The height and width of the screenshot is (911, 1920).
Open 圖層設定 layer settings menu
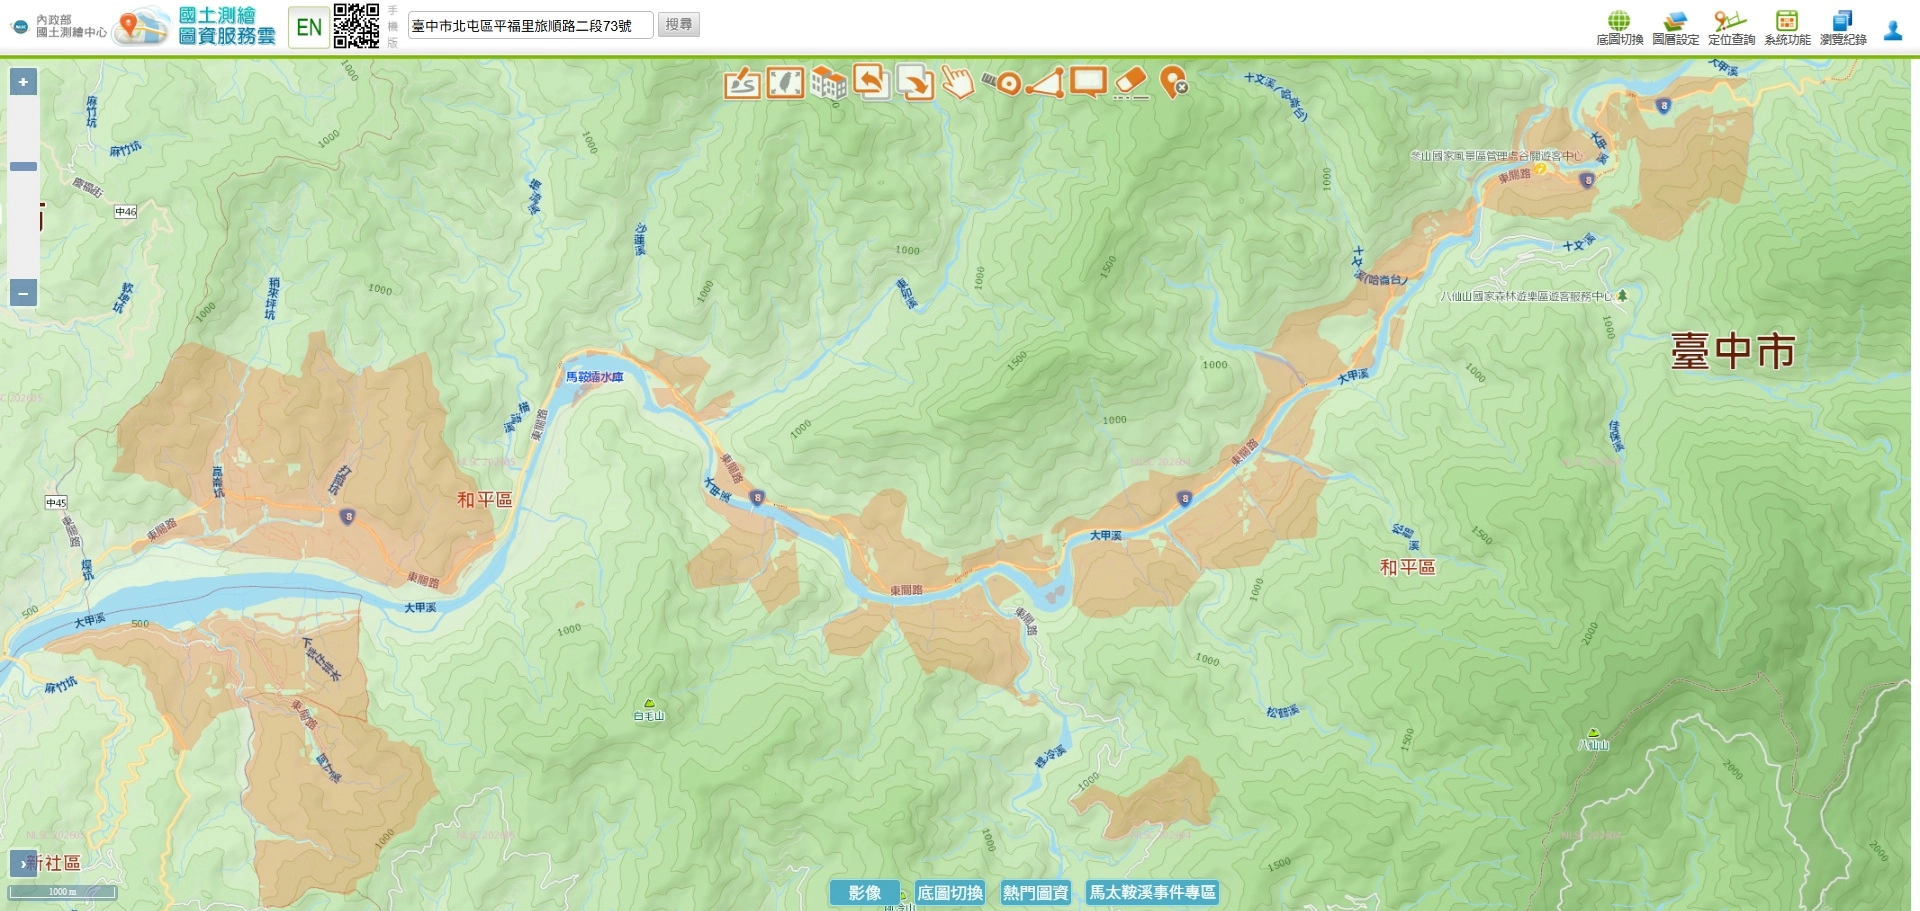1675,28
